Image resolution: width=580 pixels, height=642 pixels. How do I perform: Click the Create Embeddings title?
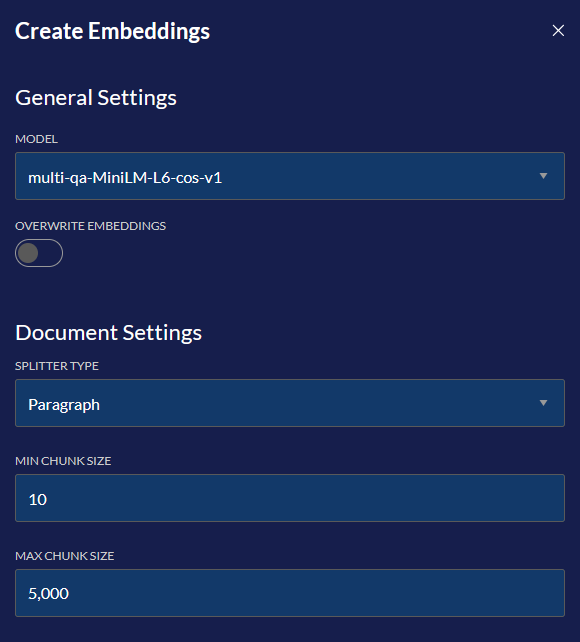coord(113,32)
